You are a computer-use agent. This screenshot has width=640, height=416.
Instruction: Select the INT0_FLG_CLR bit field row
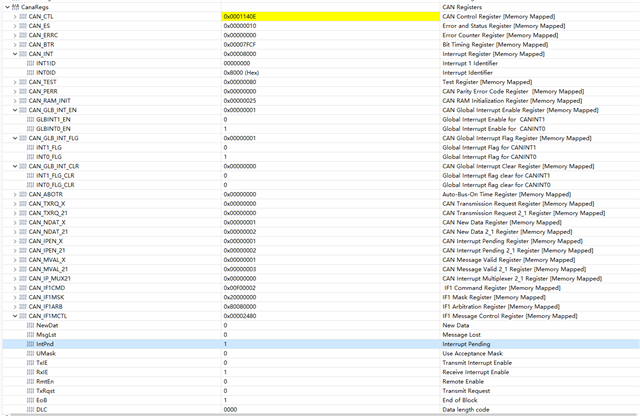(321, 185)
